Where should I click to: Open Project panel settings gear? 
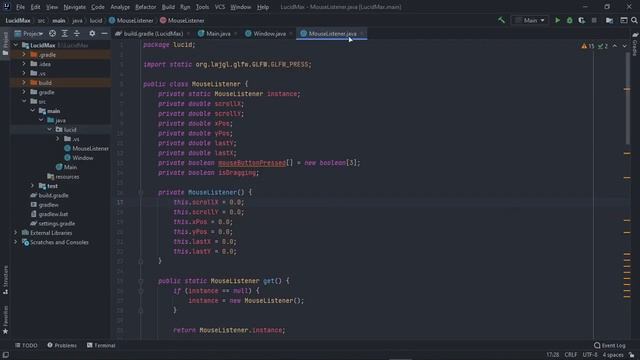tap(92, 33)
